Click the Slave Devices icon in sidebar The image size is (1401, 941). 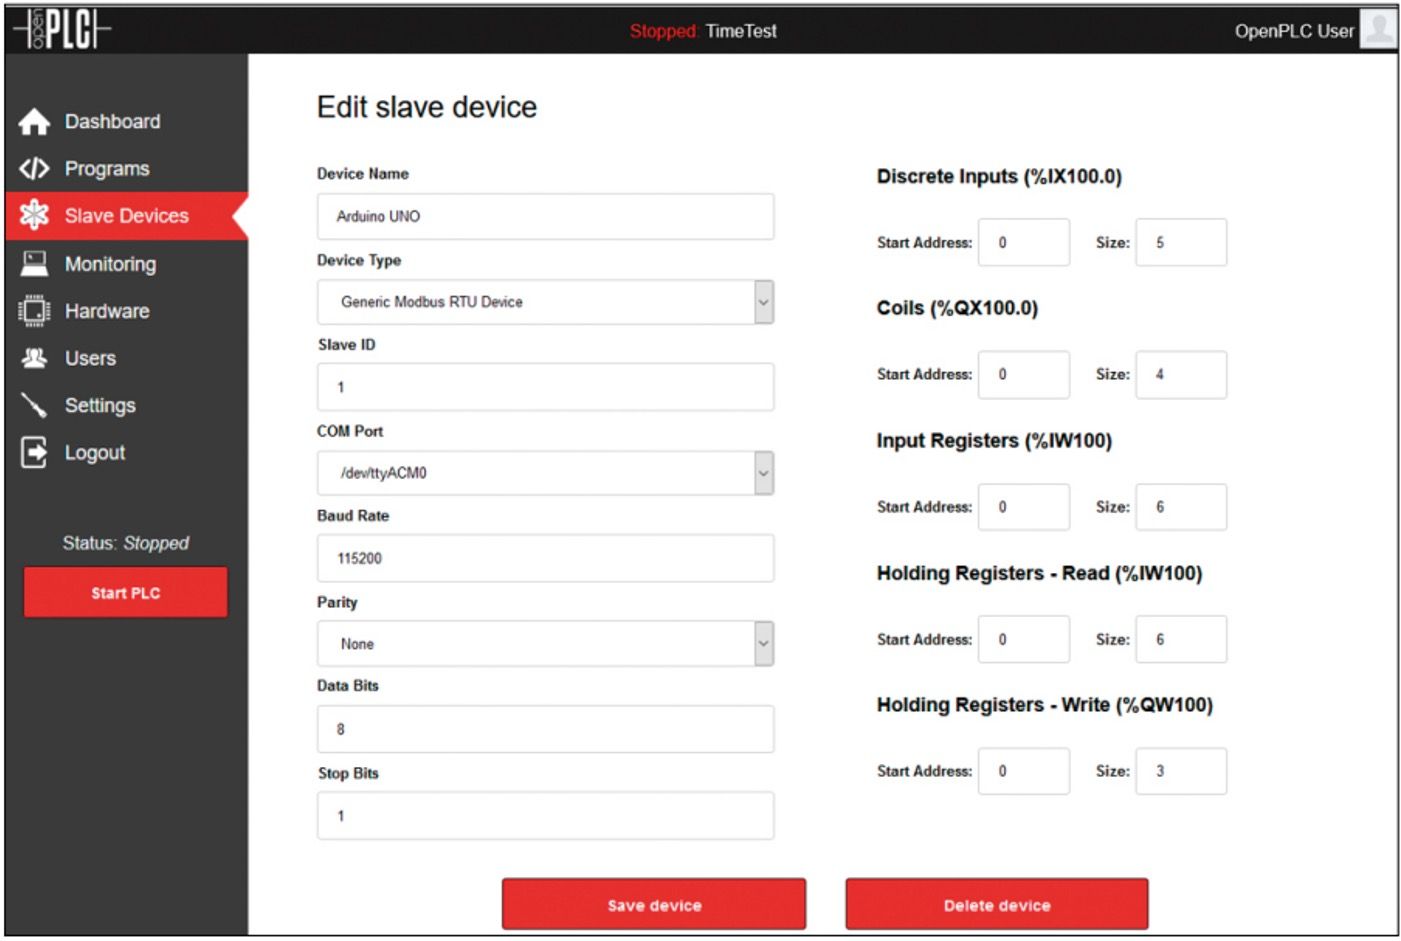[x=35, y=215]
